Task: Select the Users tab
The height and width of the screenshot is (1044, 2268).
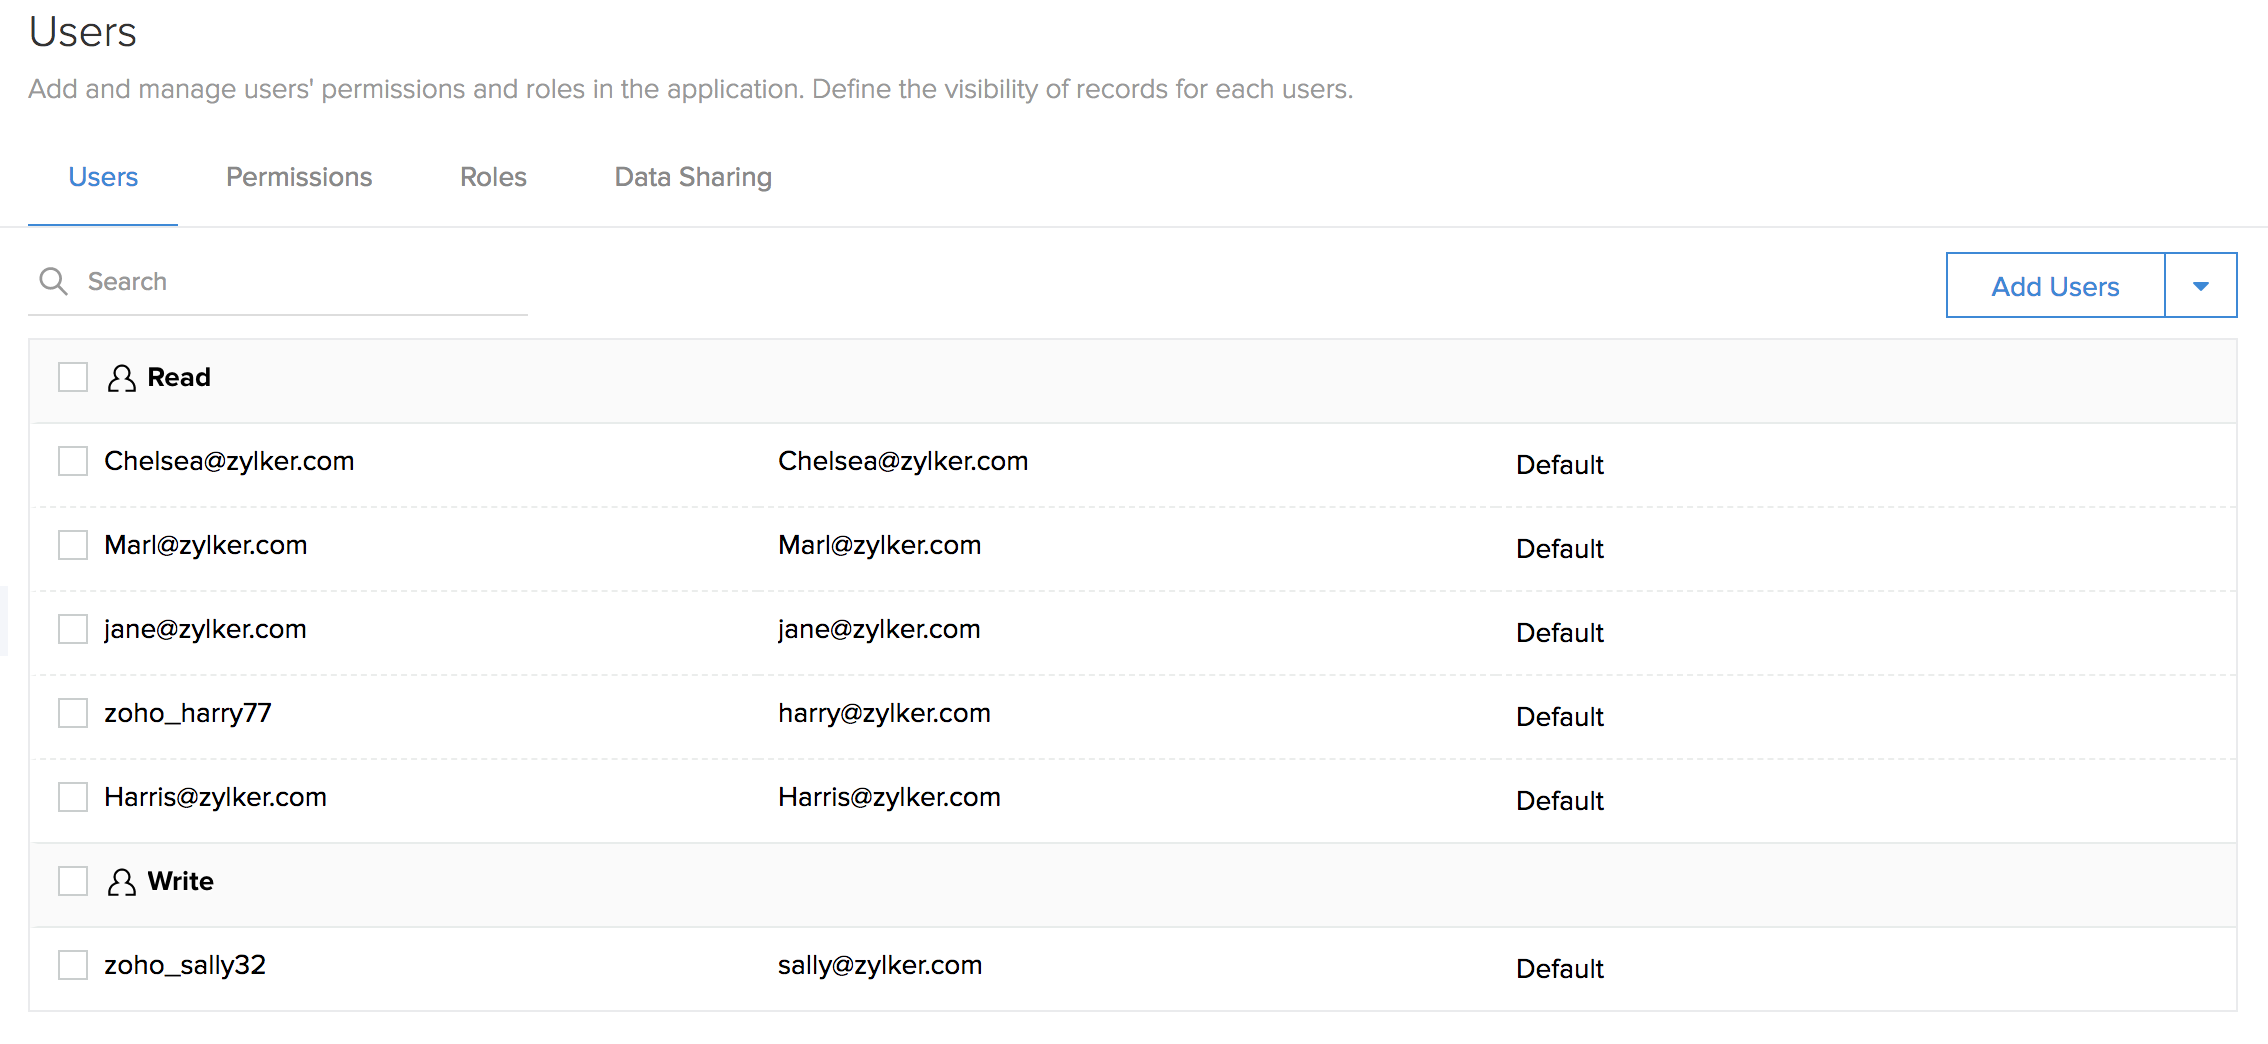Action: (103, 177)
